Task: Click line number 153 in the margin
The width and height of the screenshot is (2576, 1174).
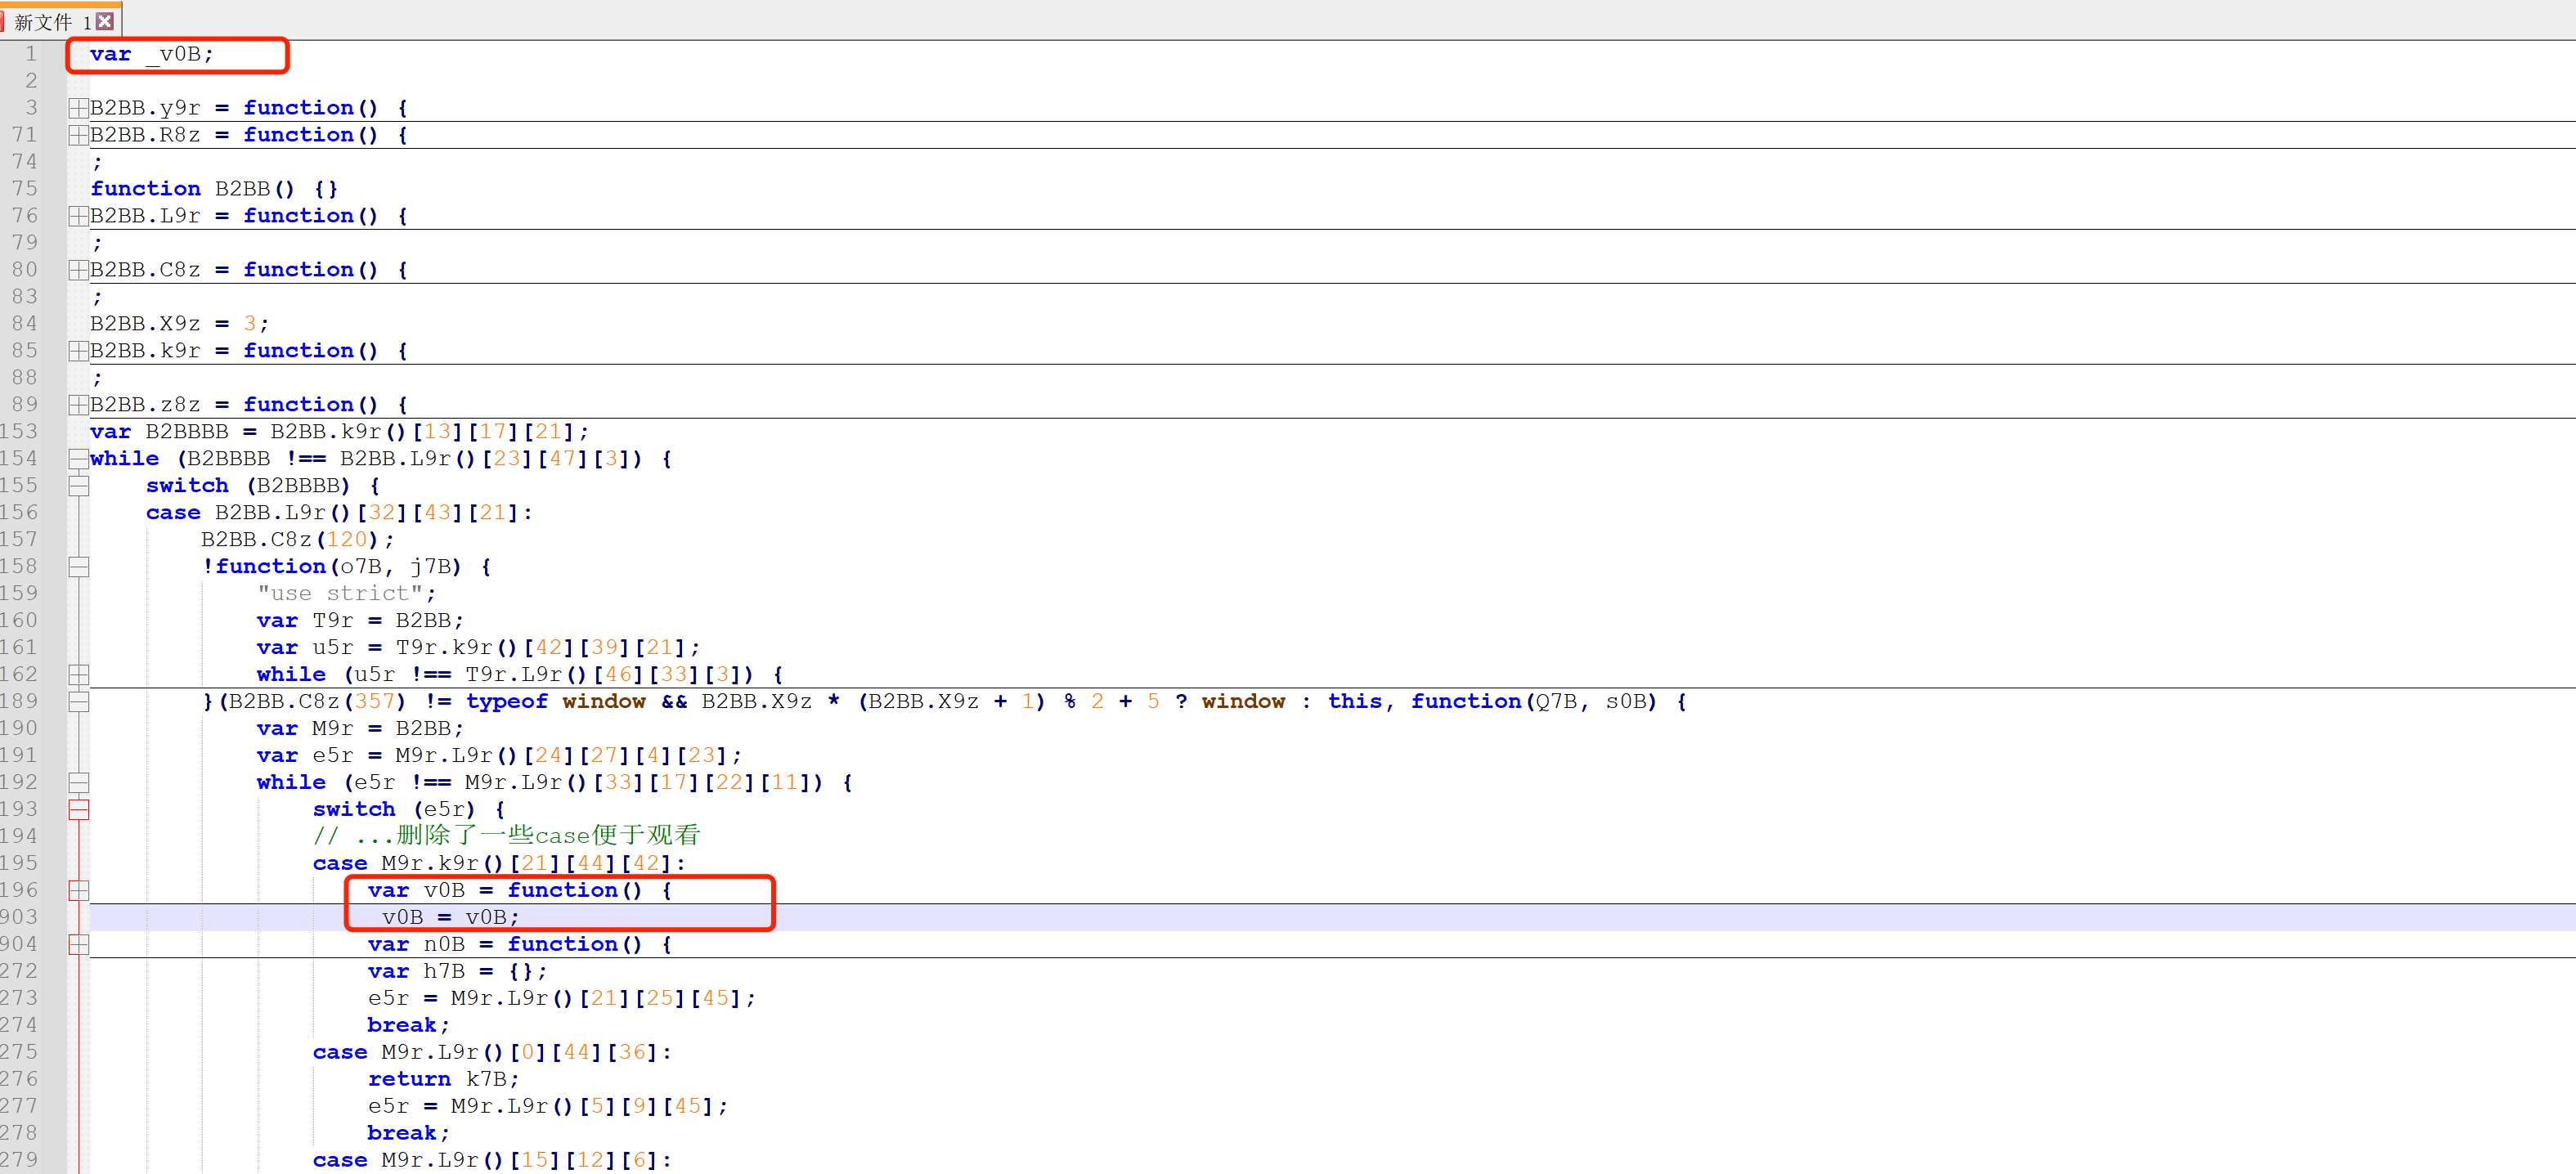Action: pos(20,432)
